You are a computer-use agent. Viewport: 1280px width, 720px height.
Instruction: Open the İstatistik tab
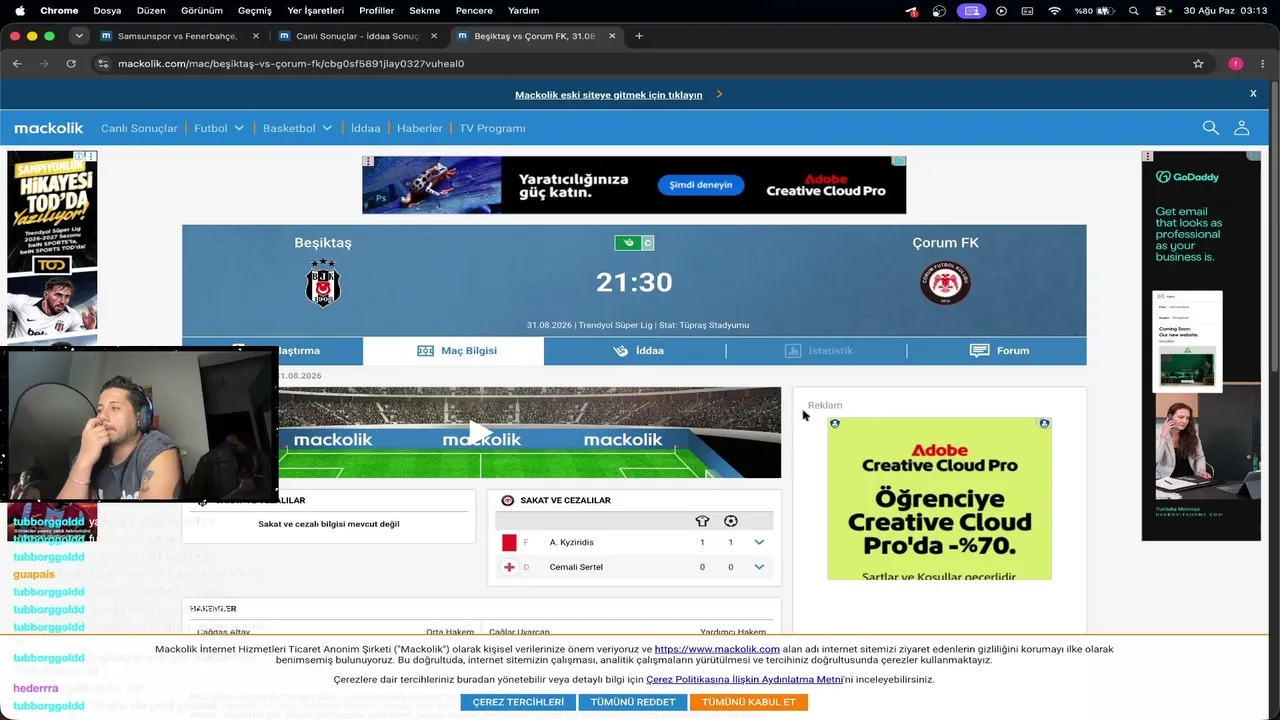pos(817,351)
